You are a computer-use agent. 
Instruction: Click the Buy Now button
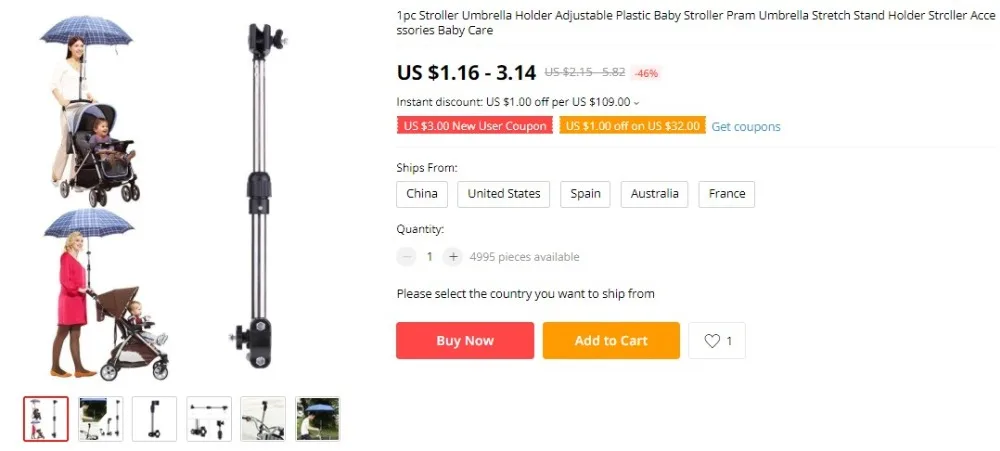click(x=465, y=341)
